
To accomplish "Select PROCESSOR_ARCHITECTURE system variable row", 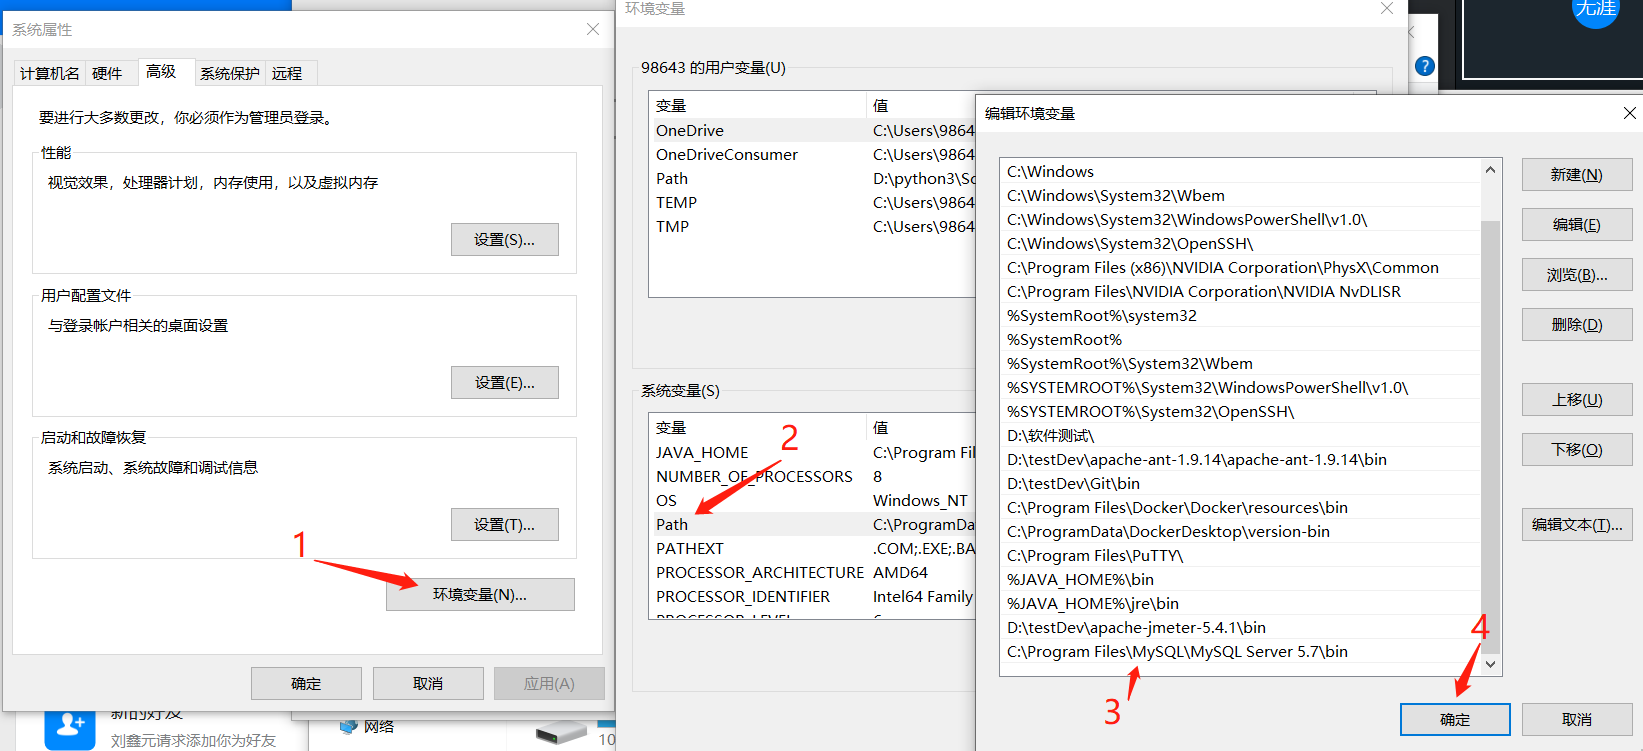I will point(812,573).
